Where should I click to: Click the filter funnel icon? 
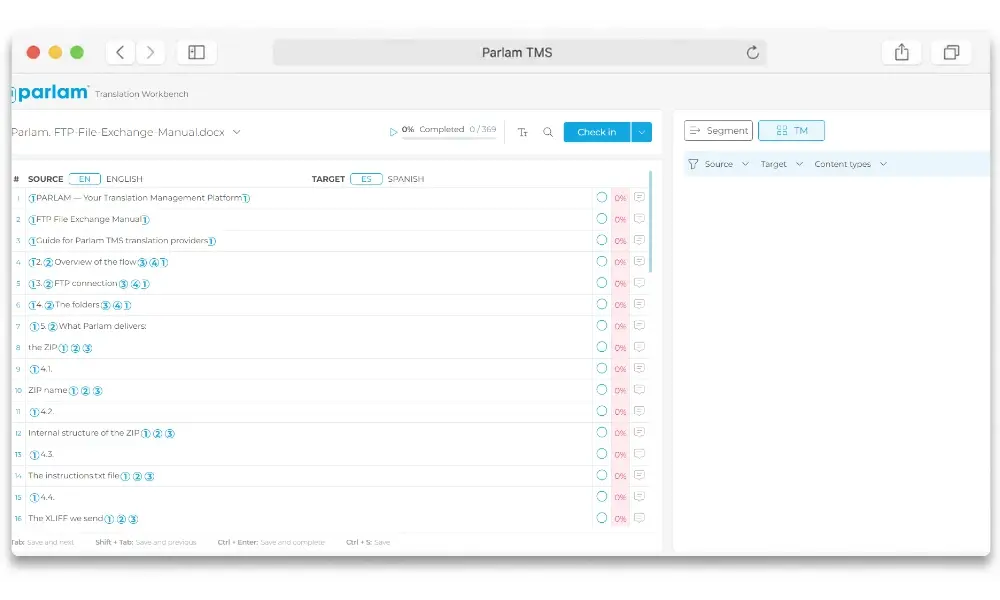pyautogui.click(x=693, y=164)
